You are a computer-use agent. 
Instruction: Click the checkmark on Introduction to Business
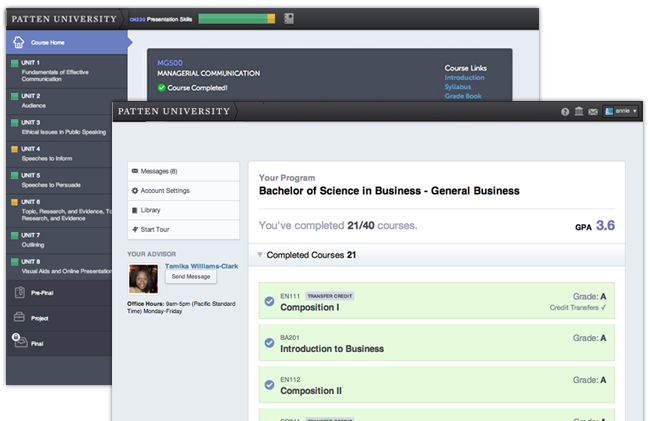[269, 343]
